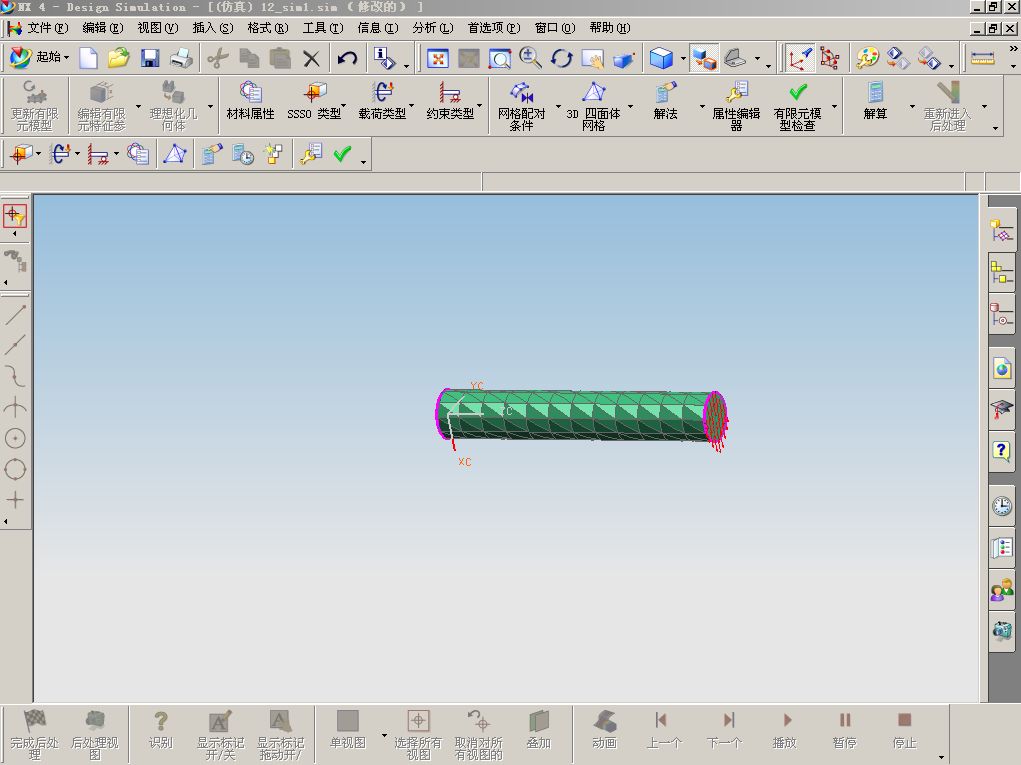
Task: Click the red load arrows on cylinder end
Action: pos(717,422)
